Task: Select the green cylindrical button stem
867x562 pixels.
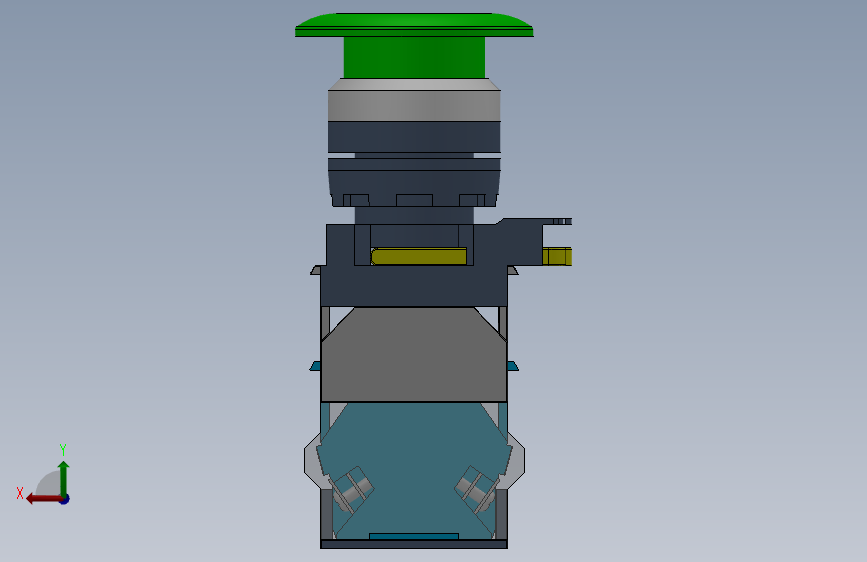Action: point(414,58)
